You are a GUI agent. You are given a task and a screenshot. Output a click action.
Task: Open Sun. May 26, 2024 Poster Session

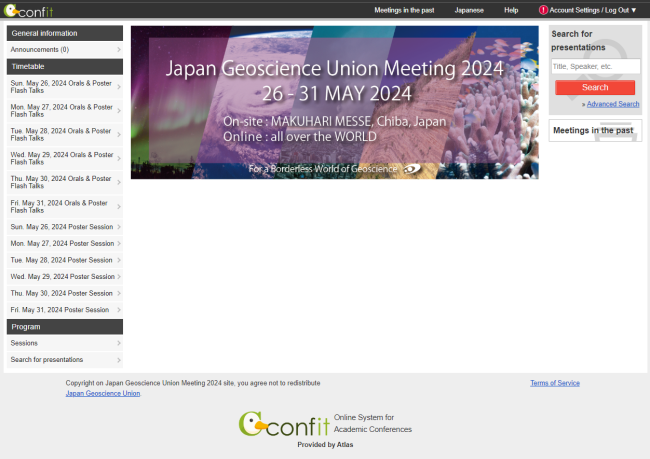click(x=65, y=227)
